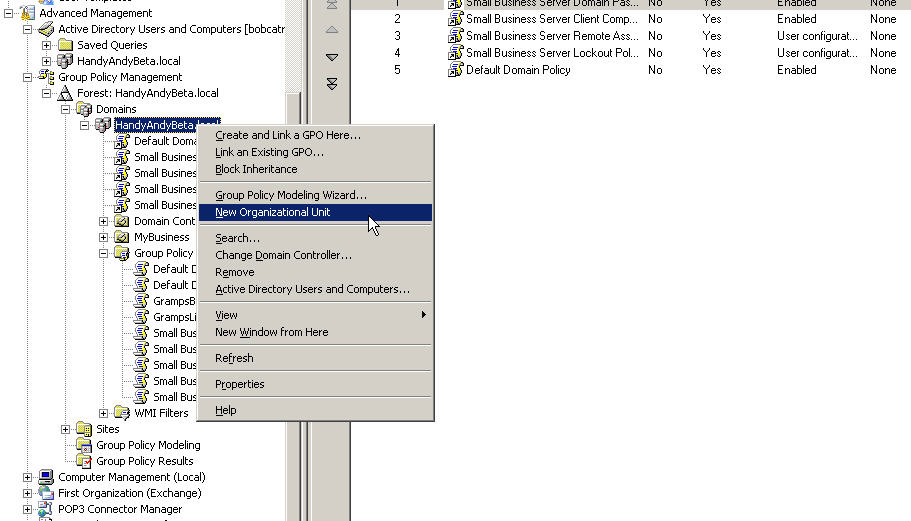Image resolution: width=911 pixels, height=521 pixels.
Task: Select the Default Domain Policy row text
Action: tap(518, 70)
